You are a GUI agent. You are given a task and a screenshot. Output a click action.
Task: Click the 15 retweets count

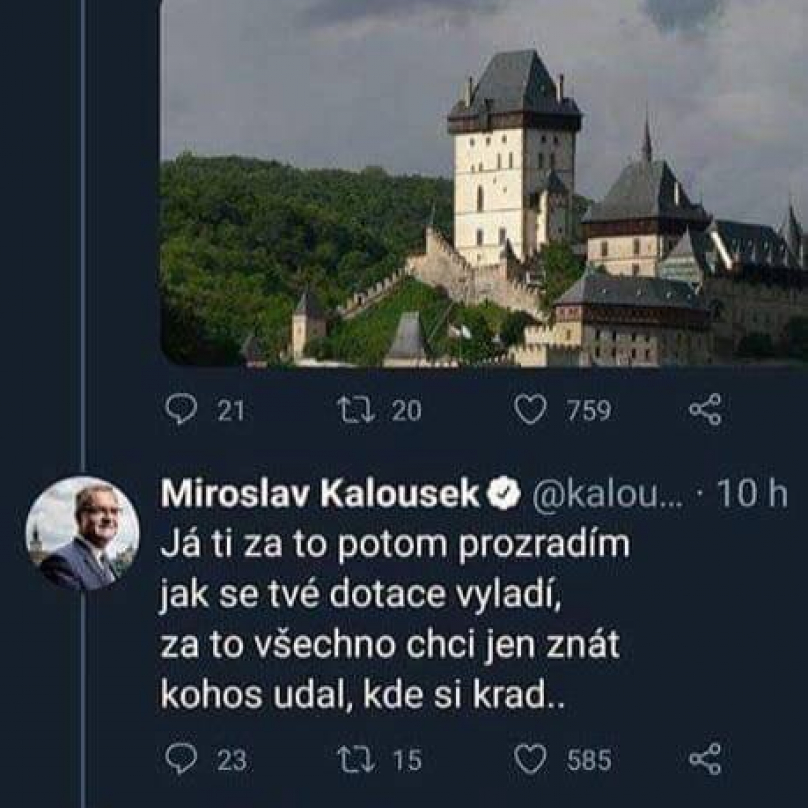click(406, 761)
